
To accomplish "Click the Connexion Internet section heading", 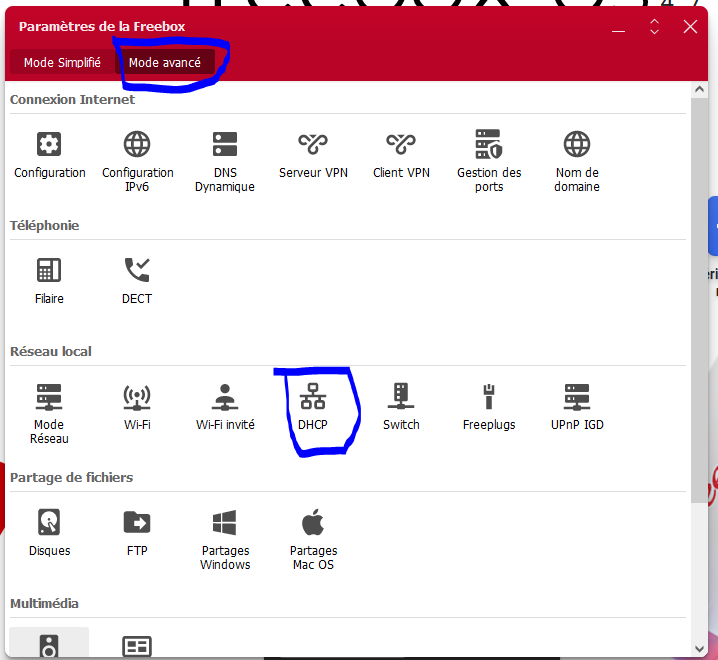I will [72, 99].
